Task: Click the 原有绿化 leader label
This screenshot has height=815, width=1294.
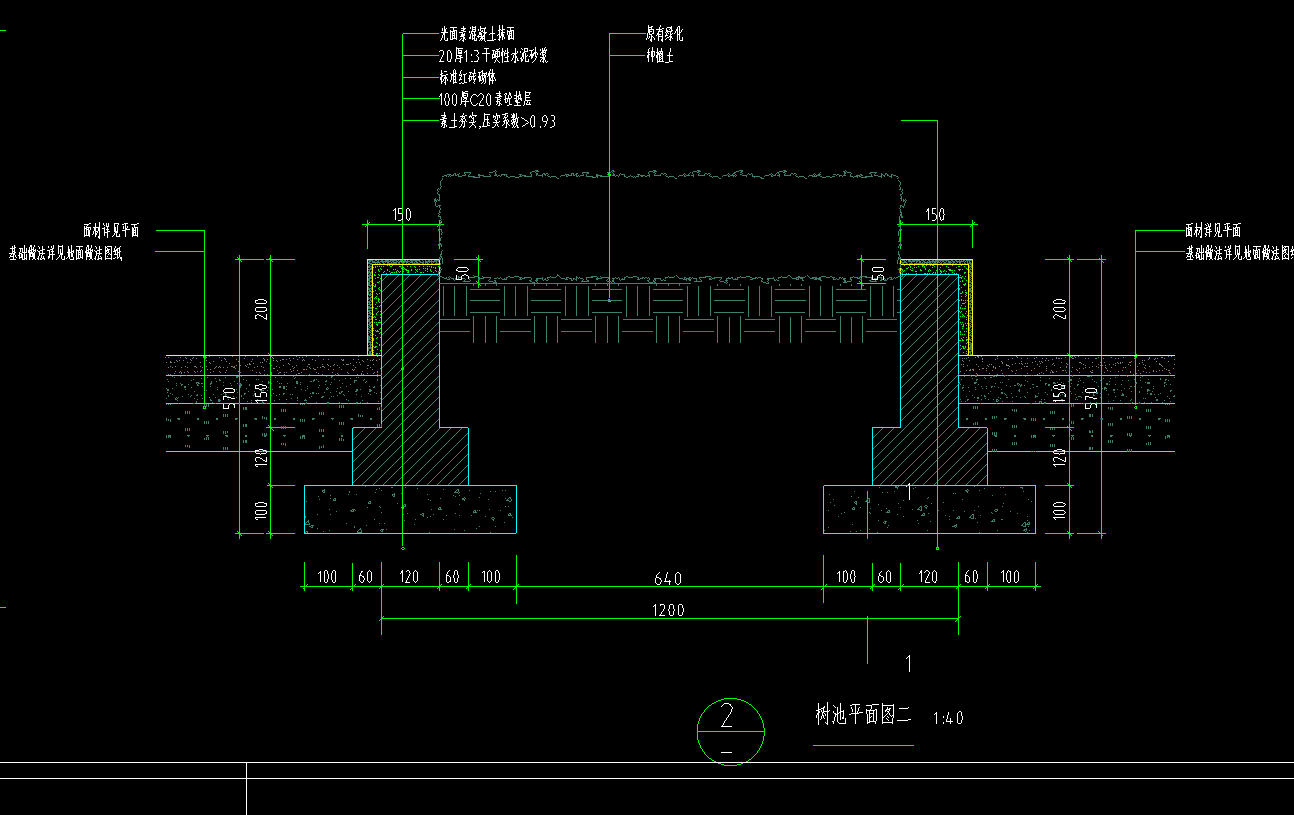Action: click(x=664, y=35)
